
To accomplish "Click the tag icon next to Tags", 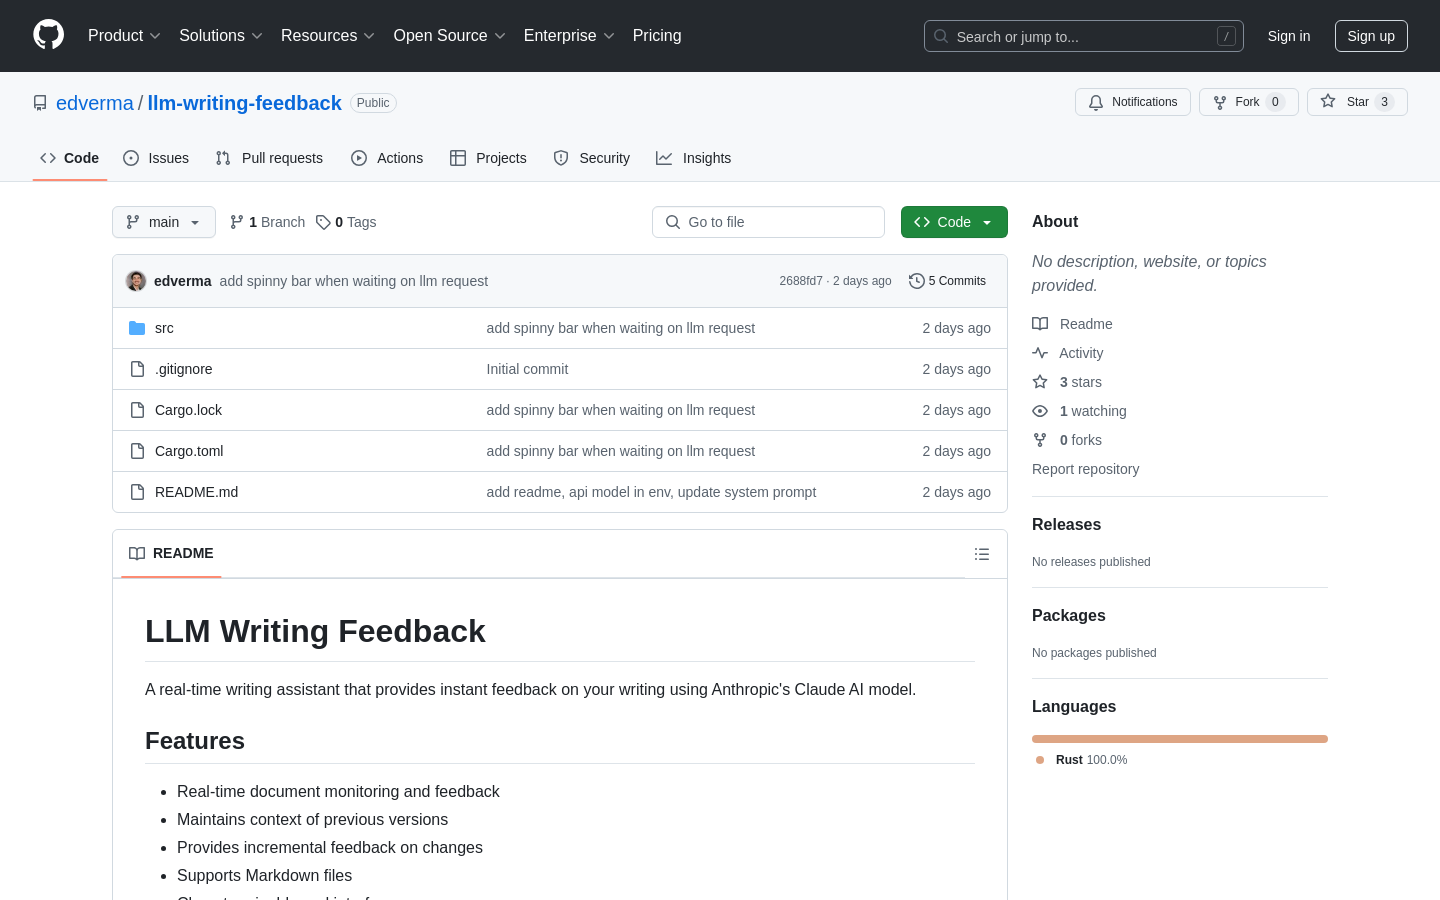I will click(x=323, y=222).
